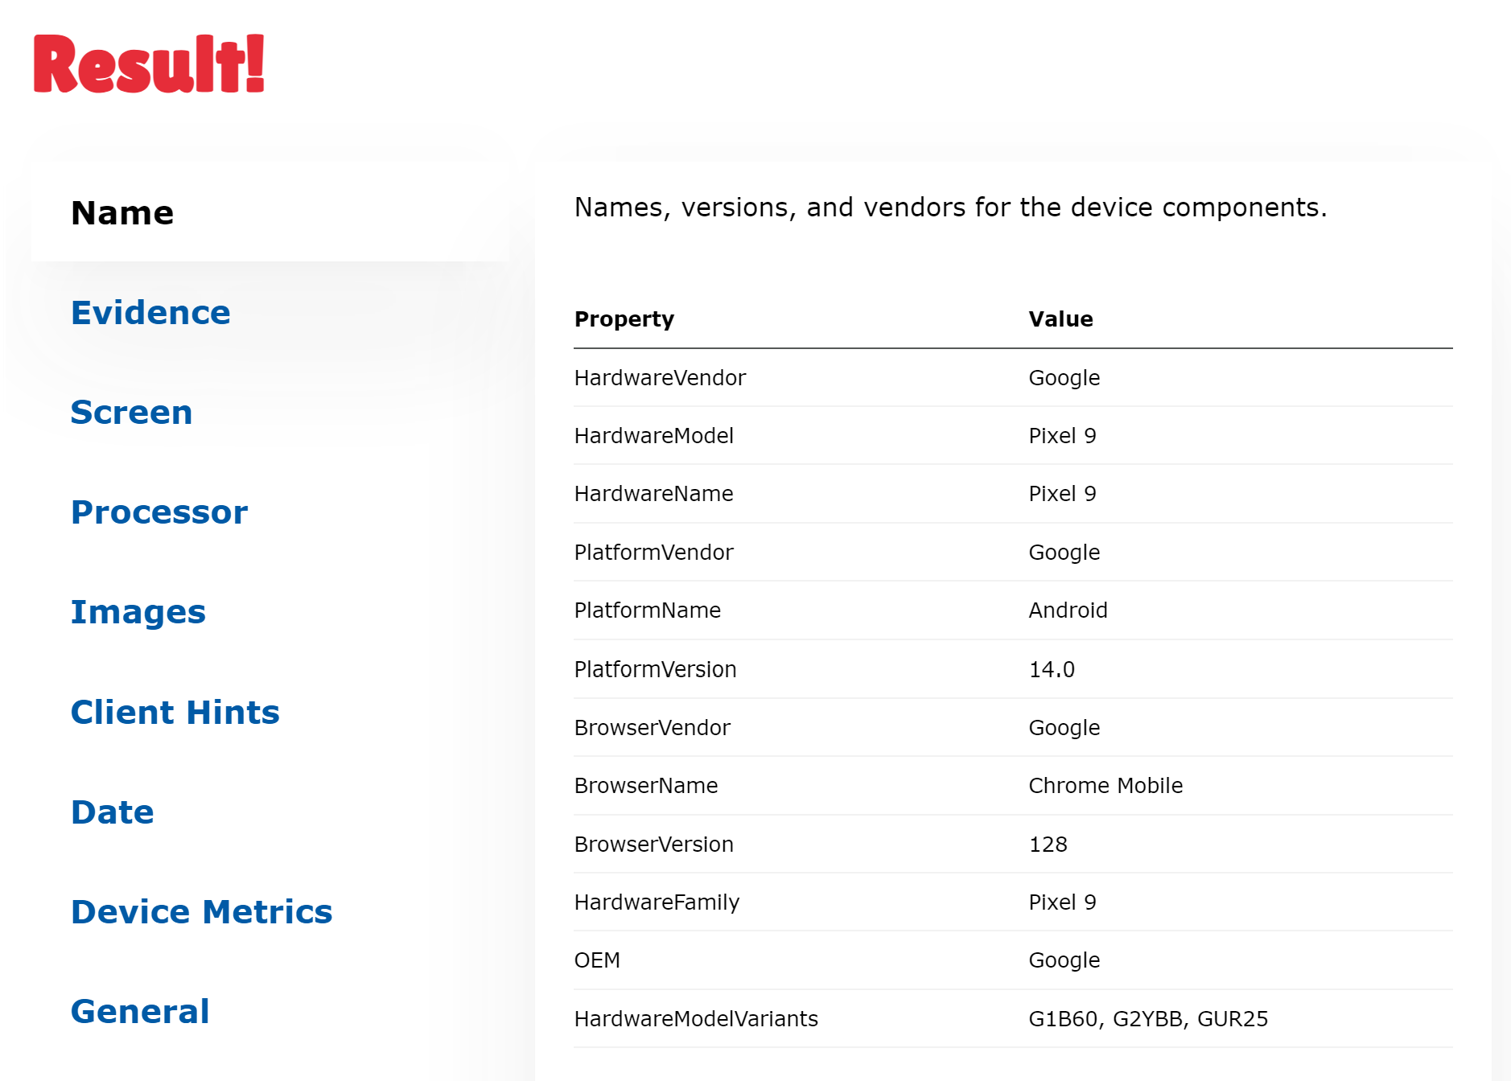Click the Chrome Mobile browser name value
Viewport: 1511px width, 1081px height.
tap(1105, 786)
